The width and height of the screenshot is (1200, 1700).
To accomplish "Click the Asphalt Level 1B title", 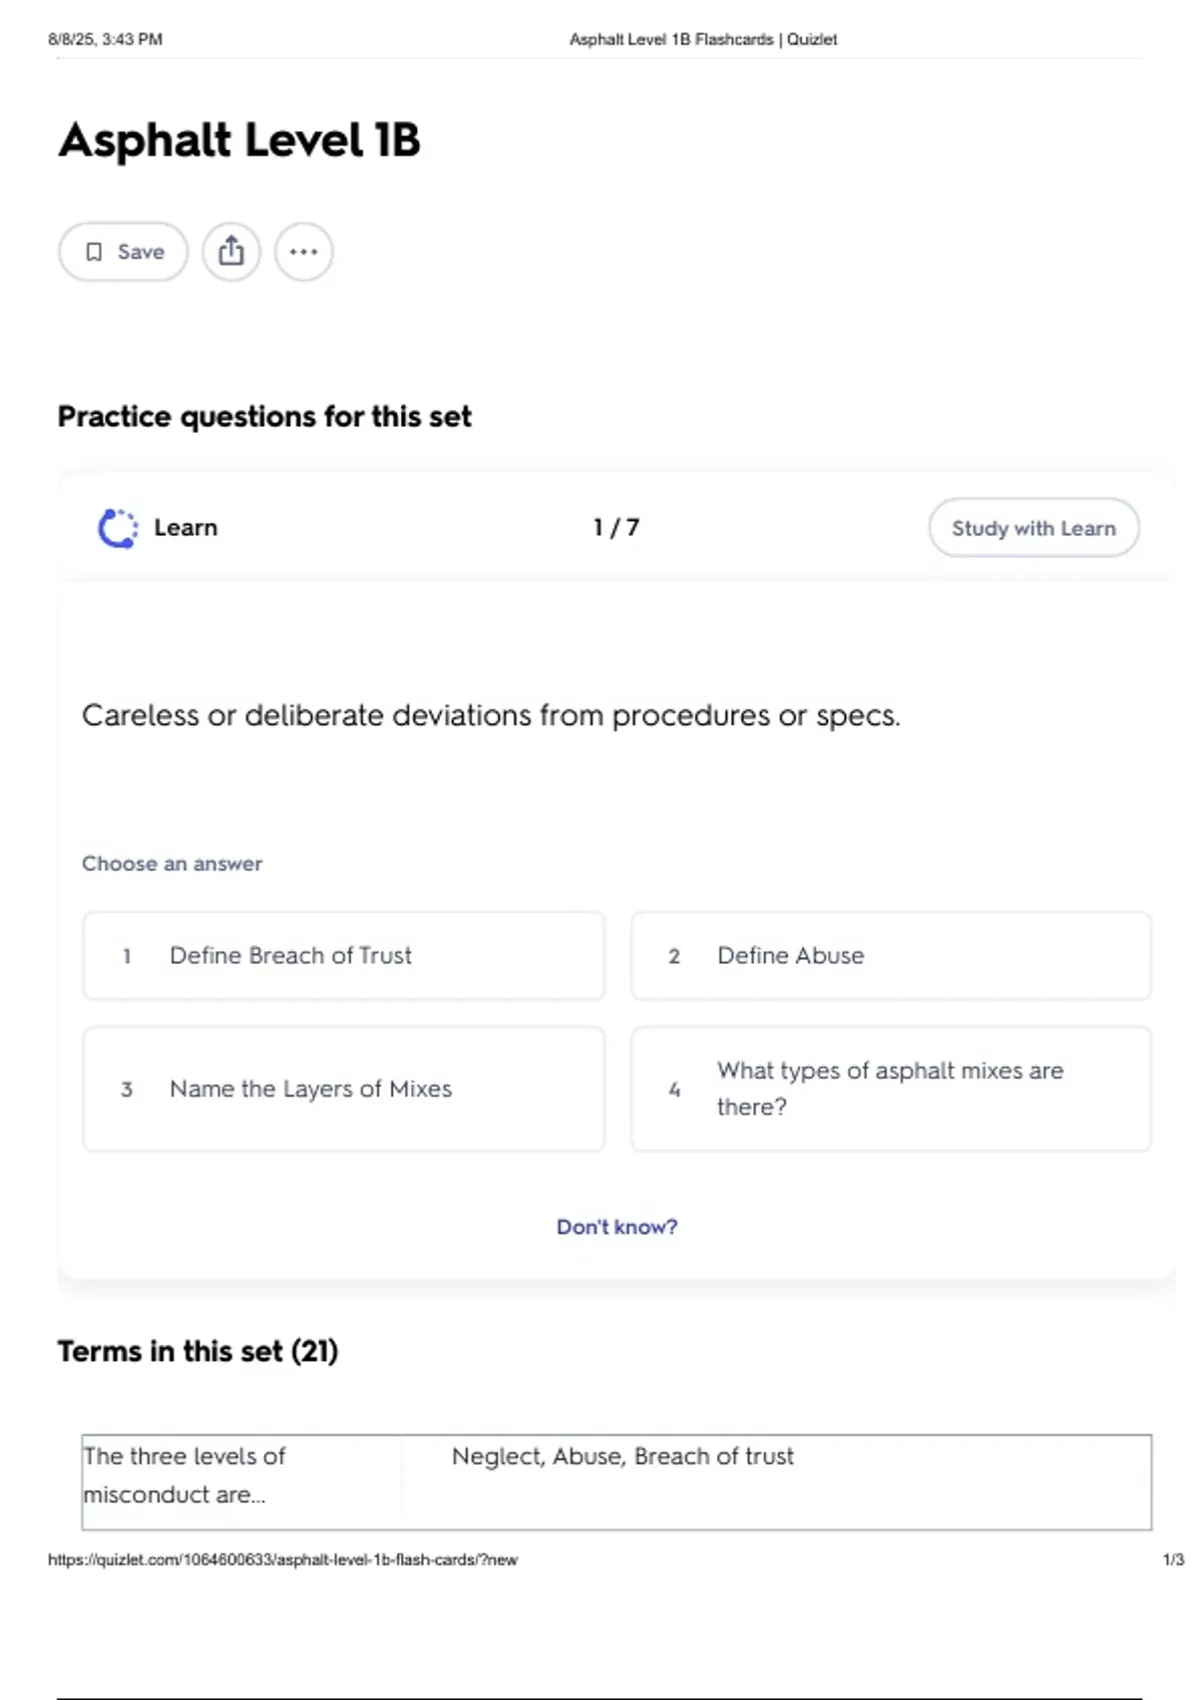I will (239, 140).
